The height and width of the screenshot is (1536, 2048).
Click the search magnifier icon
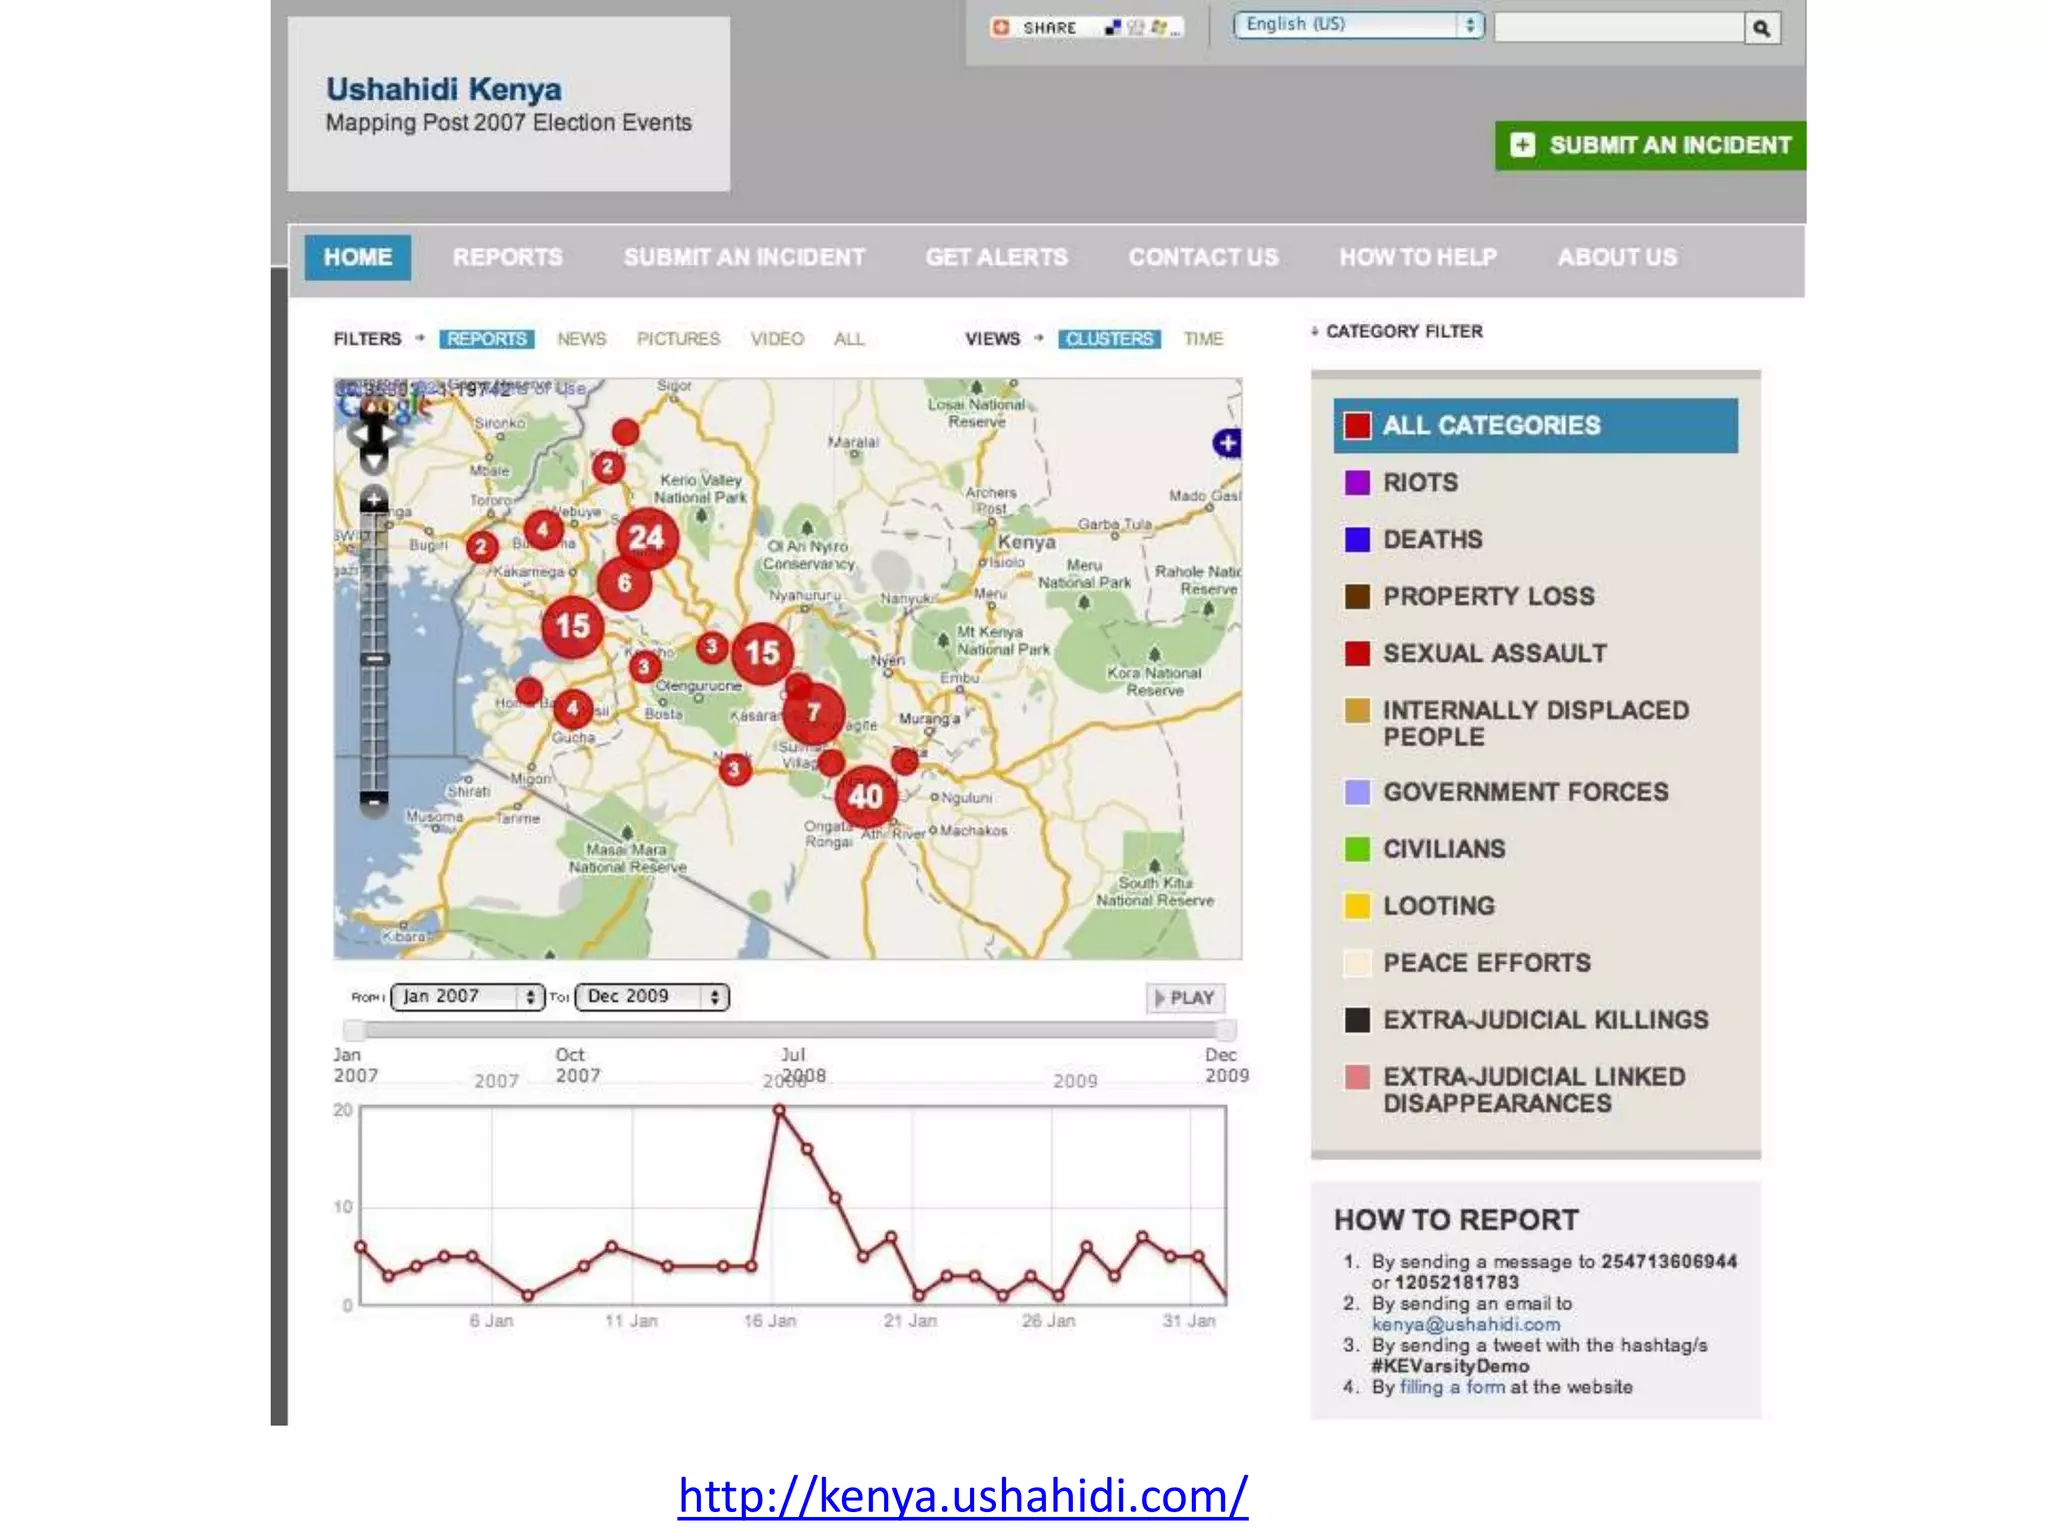click(1762, 28)
